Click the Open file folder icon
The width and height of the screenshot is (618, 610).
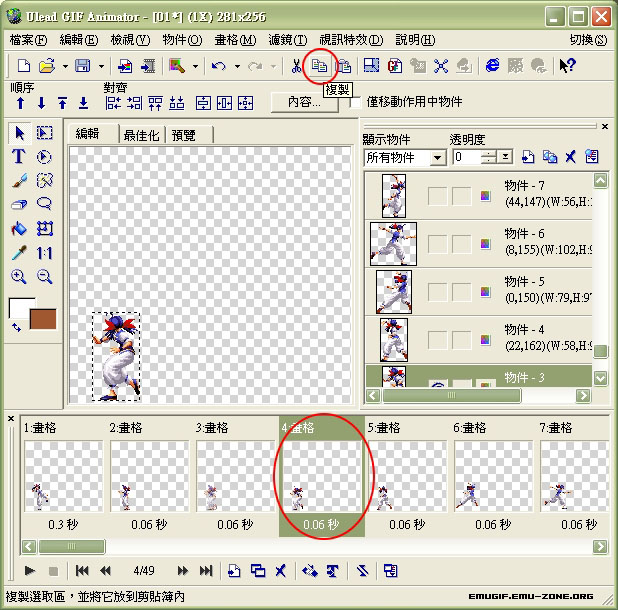pyautogui.click(x=47, y=66)
